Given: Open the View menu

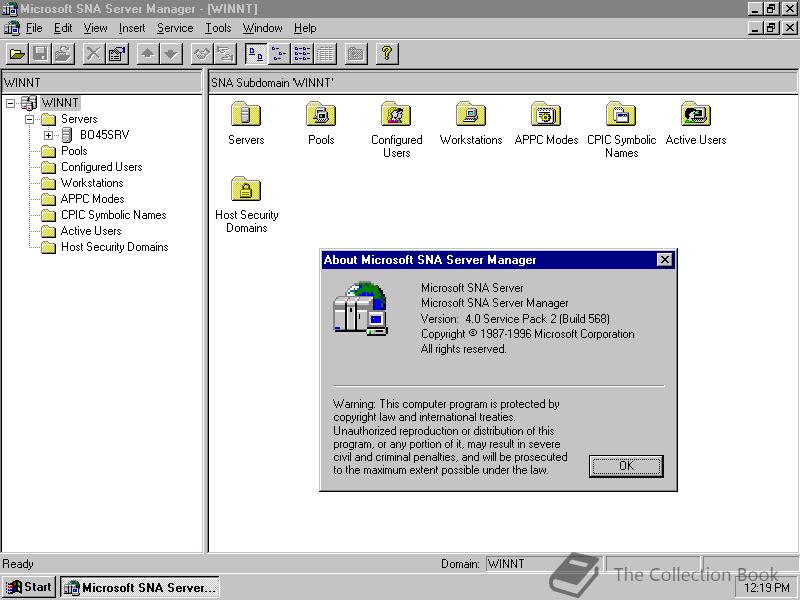Looking at the screenshot, I should pos(95,28).
